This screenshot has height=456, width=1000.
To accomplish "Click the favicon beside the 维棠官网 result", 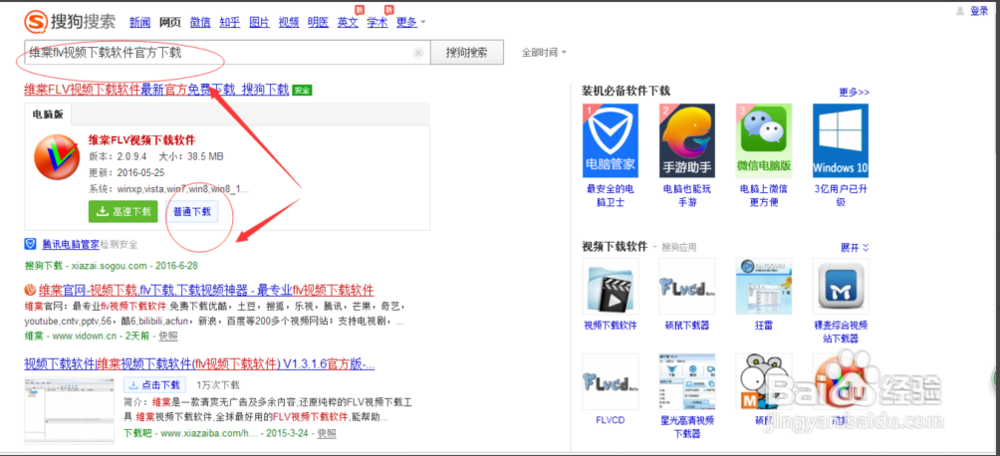I will tap(29, 290).
